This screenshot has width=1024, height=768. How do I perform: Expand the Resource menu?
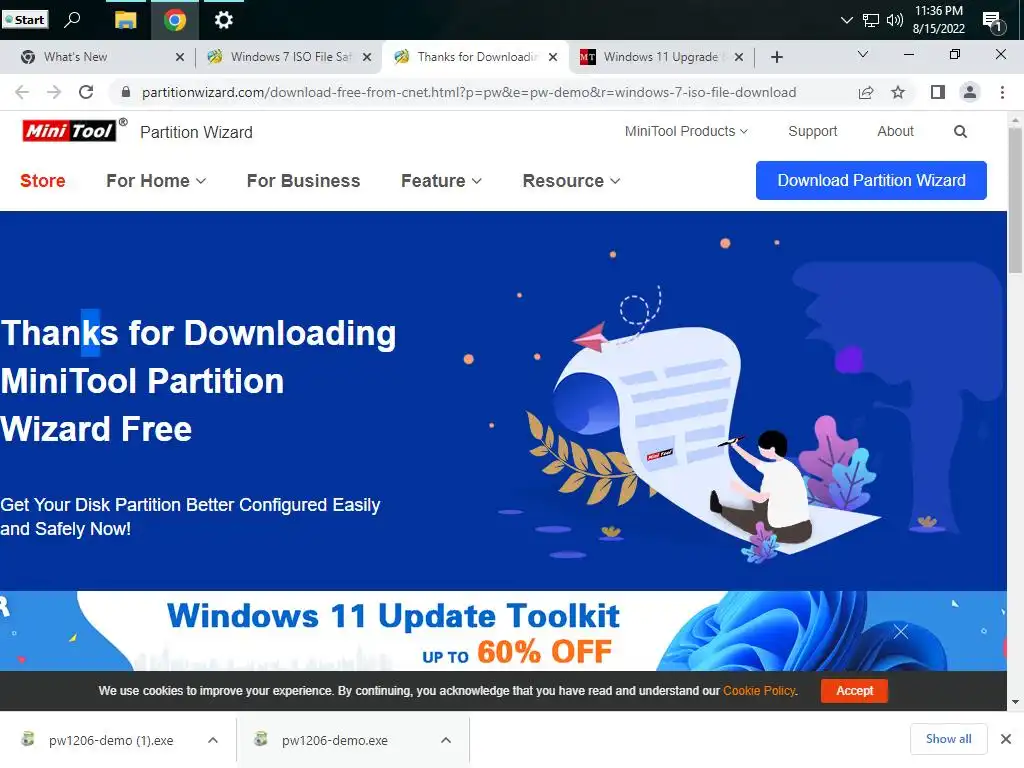(571, 181)
